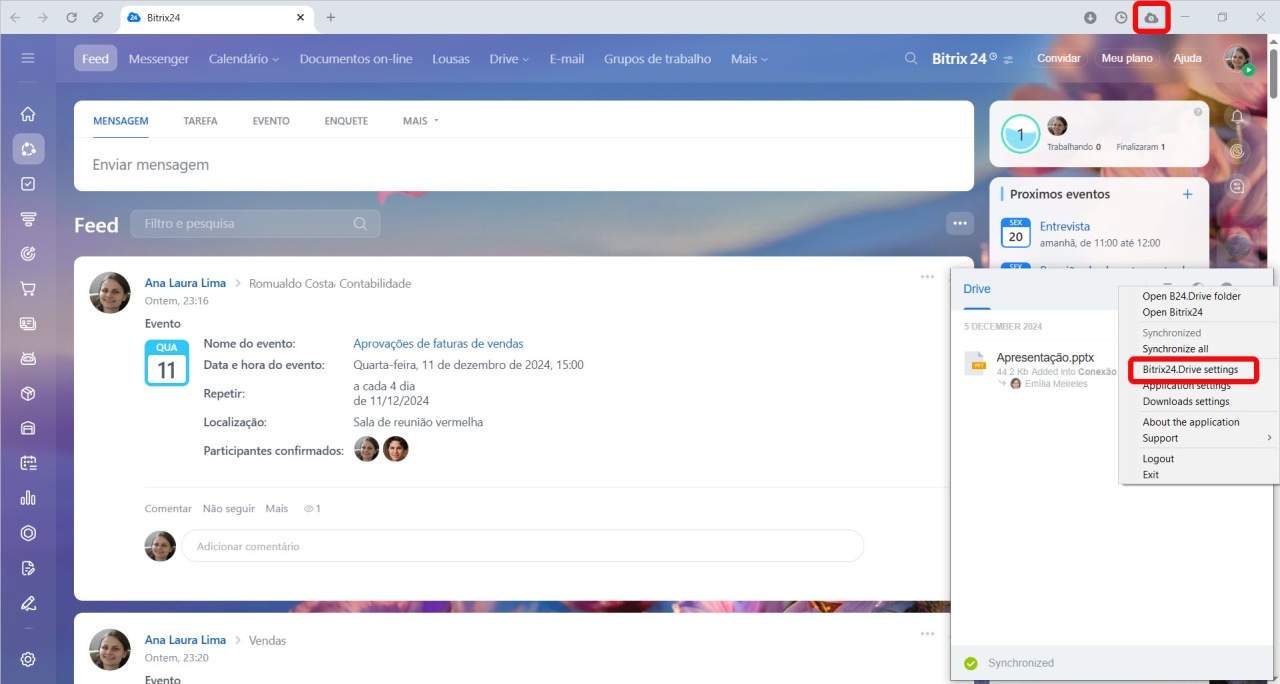Open the target goal icon in sidebar
This screenshot has width=1280, height=684.
point(28,254)
